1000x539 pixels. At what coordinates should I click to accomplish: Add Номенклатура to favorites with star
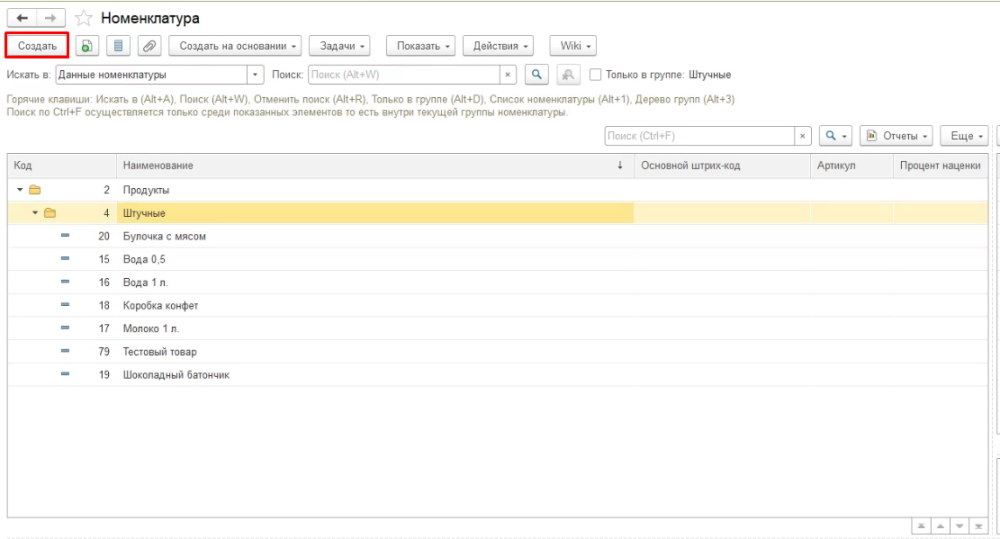84,18
